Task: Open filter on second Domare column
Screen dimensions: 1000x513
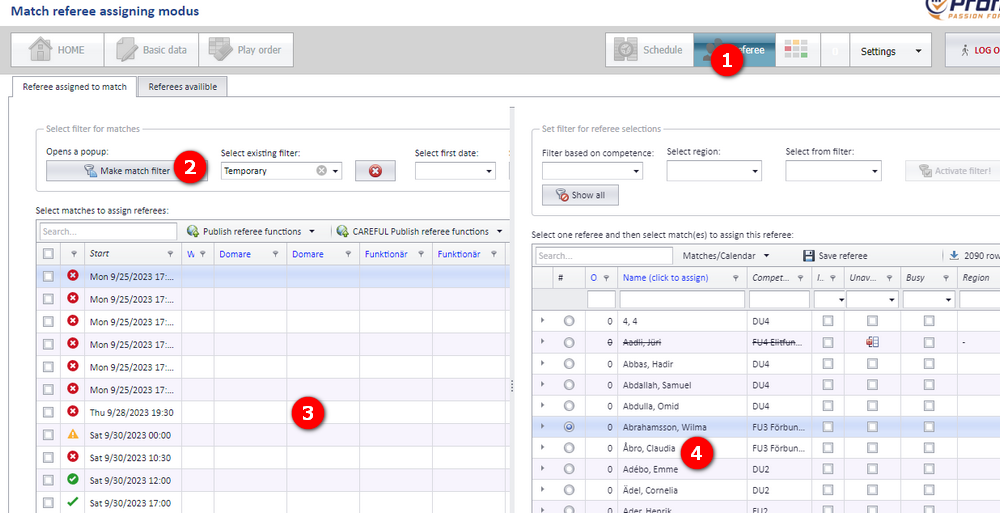Action: coord(348,253)
